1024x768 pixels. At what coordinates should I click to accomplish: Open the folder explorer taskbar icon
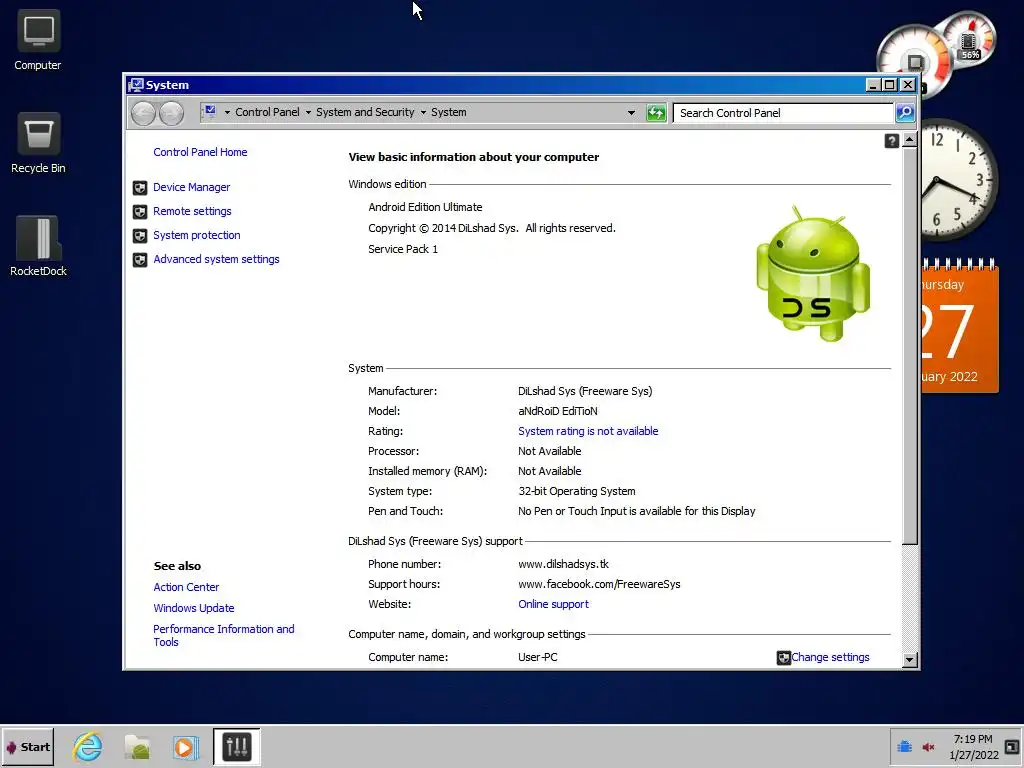click(x=137, y=746)
